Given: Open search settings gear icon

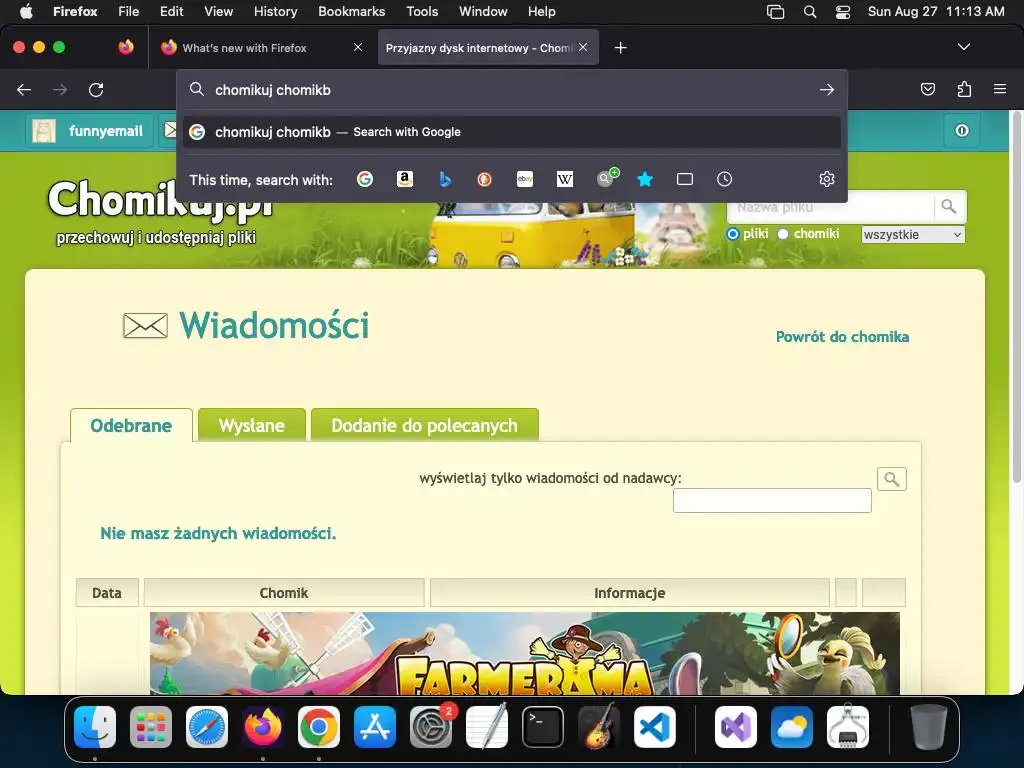Looking at the screenshot, I should point(827,179).
